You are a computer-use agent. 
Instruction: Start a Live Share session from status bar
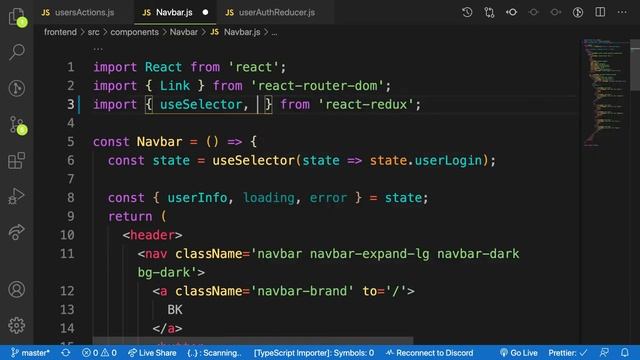152,353
